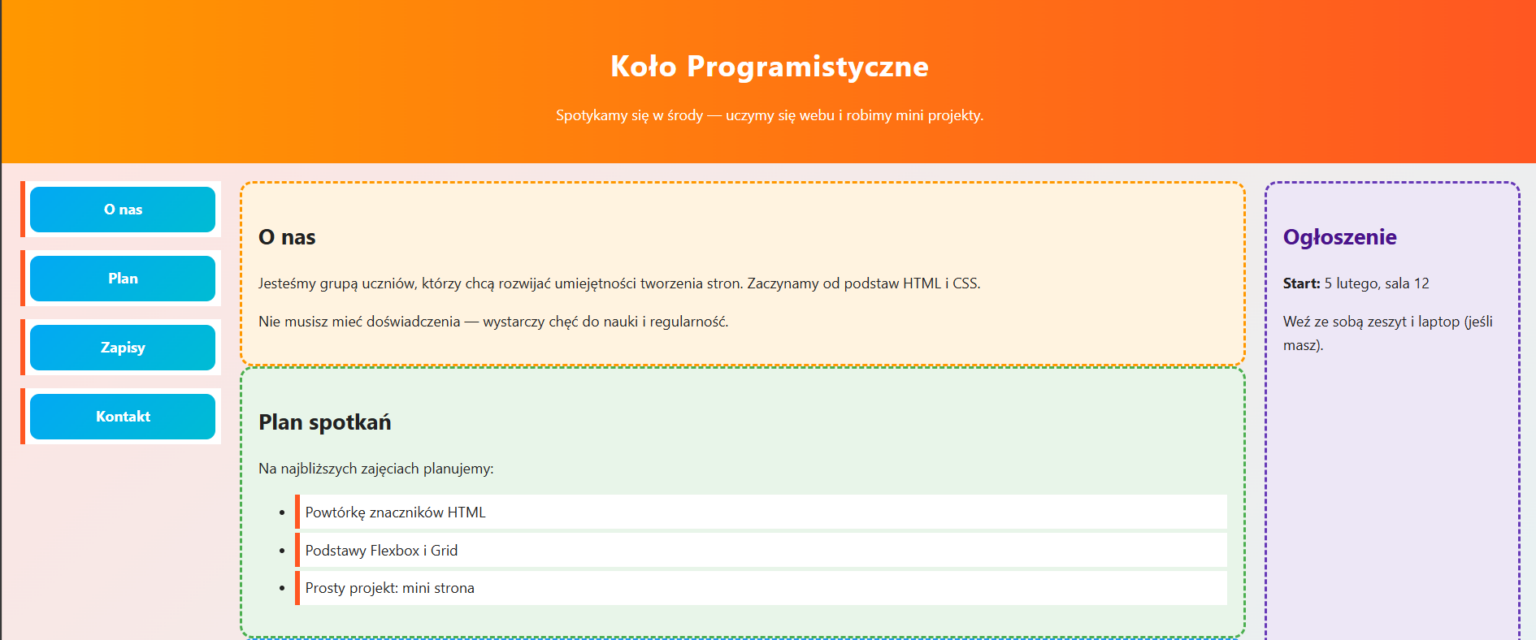Open the Zapisy section

122,347
